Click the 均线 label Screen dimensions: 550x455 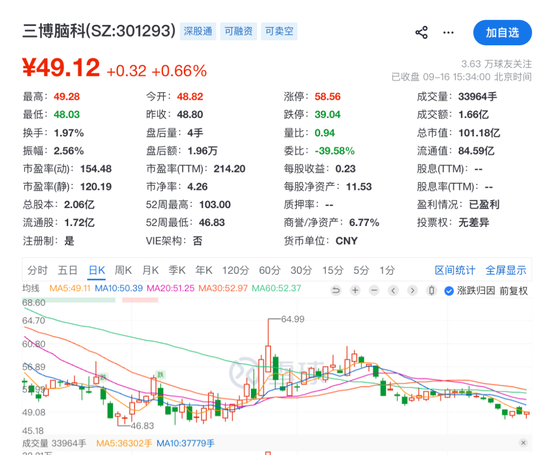tap(31, 288)
